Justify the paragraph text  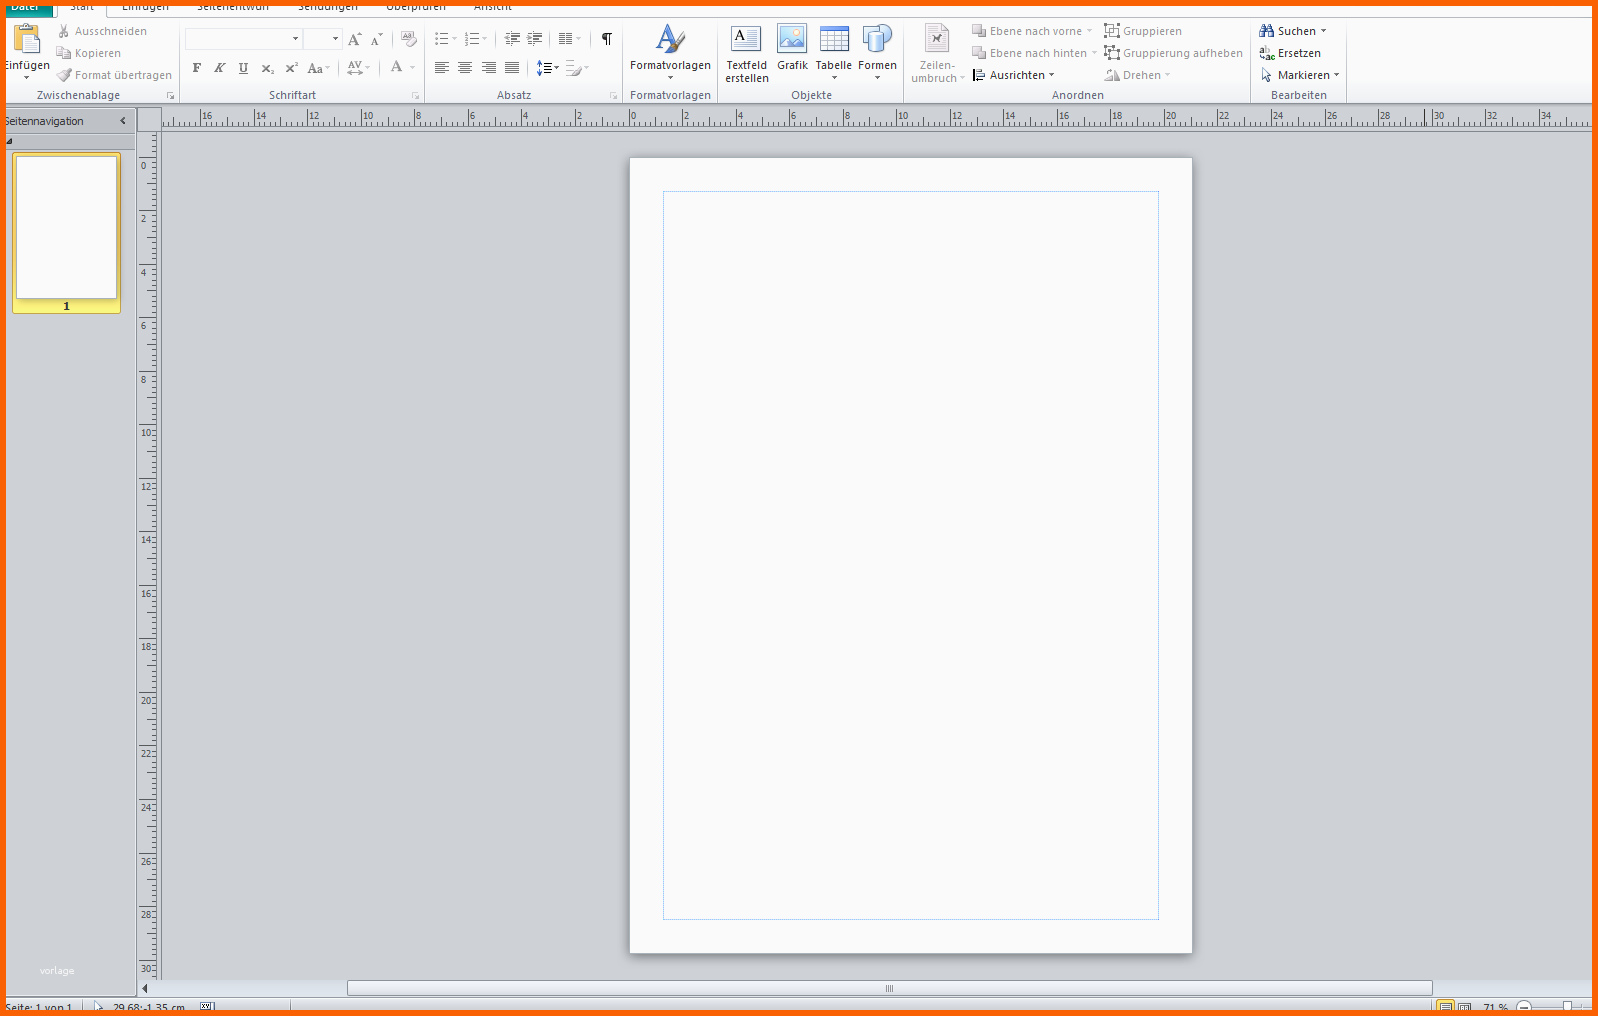[512, 68]
